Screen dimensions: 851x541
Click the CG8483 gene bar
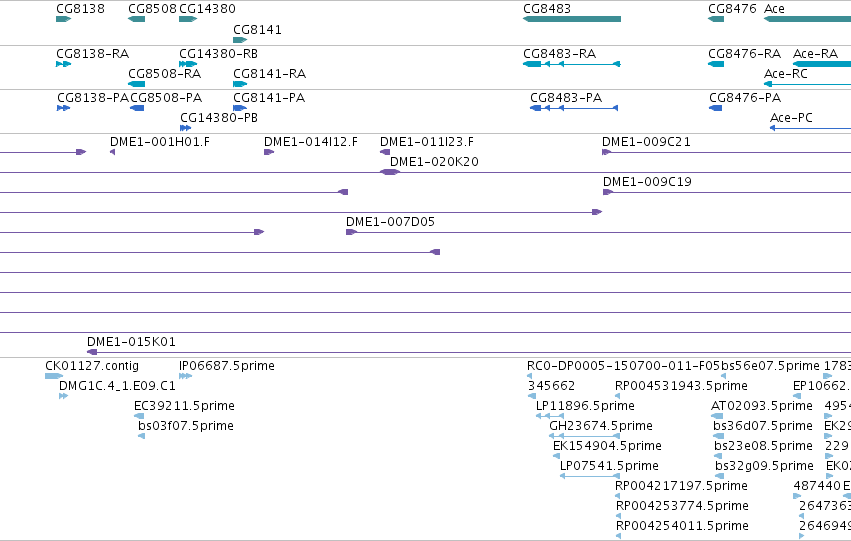point(572,19)
